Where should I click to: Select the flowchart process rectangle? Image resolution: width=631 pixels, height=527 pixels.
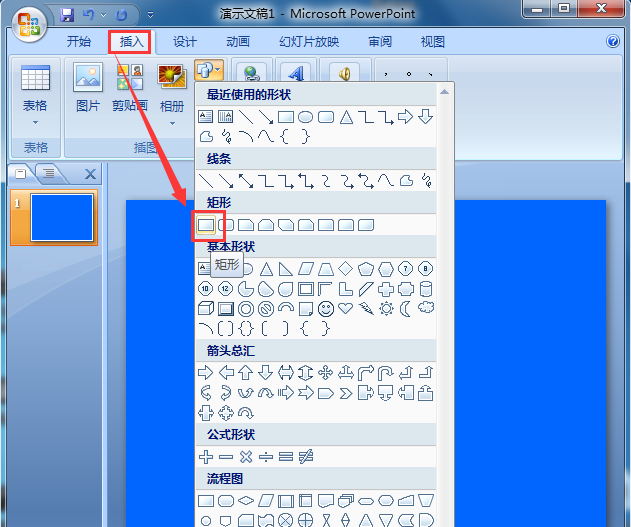point(206,501)
